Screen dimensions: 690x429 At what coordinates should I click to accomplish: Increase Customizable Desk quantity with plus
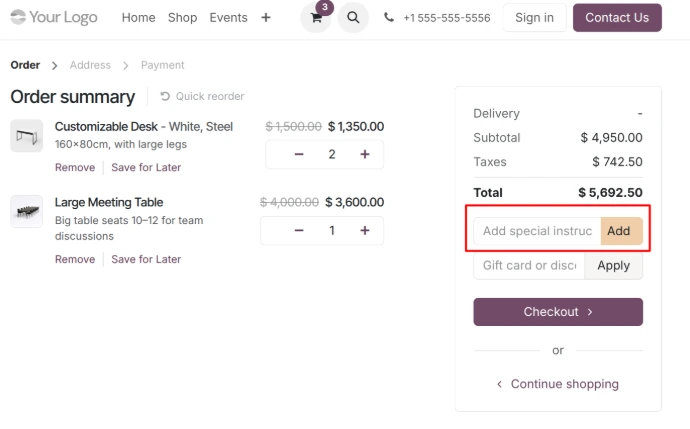pyautogui.click(x=364, y=154)
